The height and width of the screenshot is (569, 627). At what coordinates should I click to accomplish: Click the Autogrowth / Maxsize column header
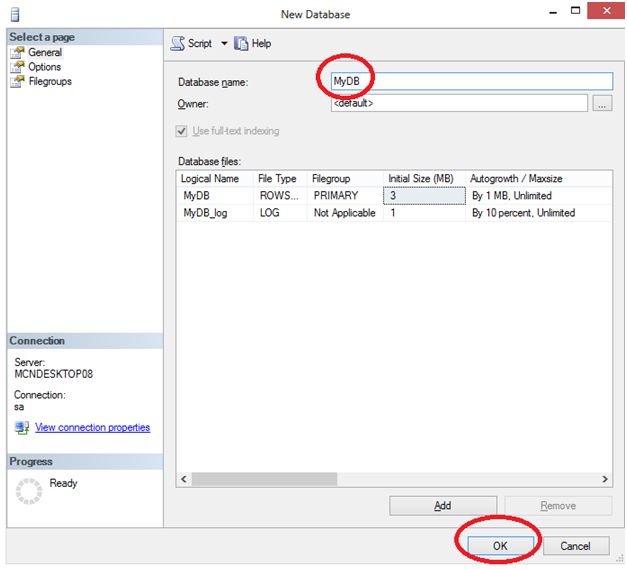(x=539, y=178)
